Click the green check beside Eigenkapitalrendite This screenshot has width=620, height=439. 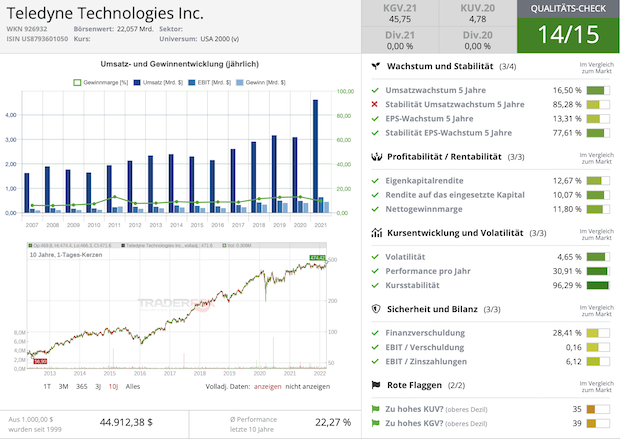[375, 181]
